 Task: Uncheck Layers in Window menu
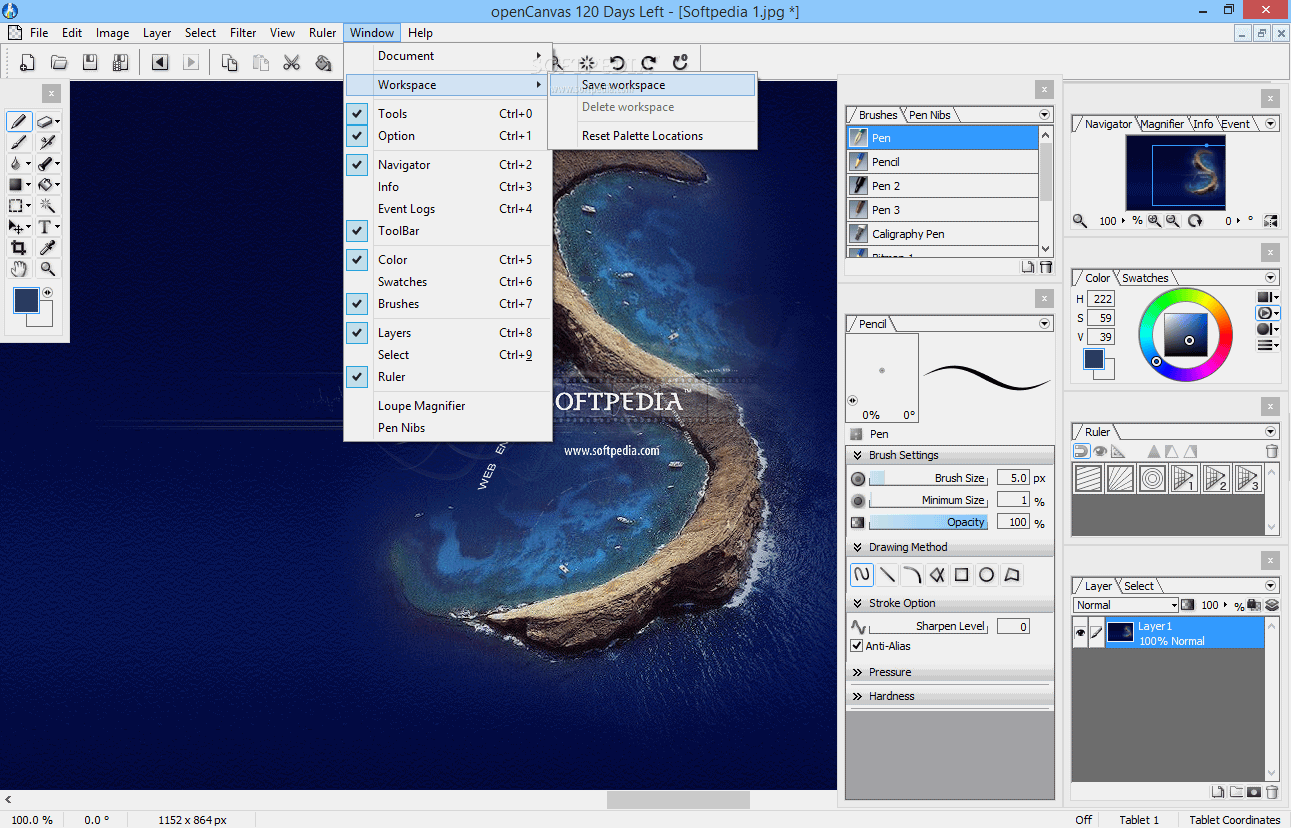pos(358,333)
